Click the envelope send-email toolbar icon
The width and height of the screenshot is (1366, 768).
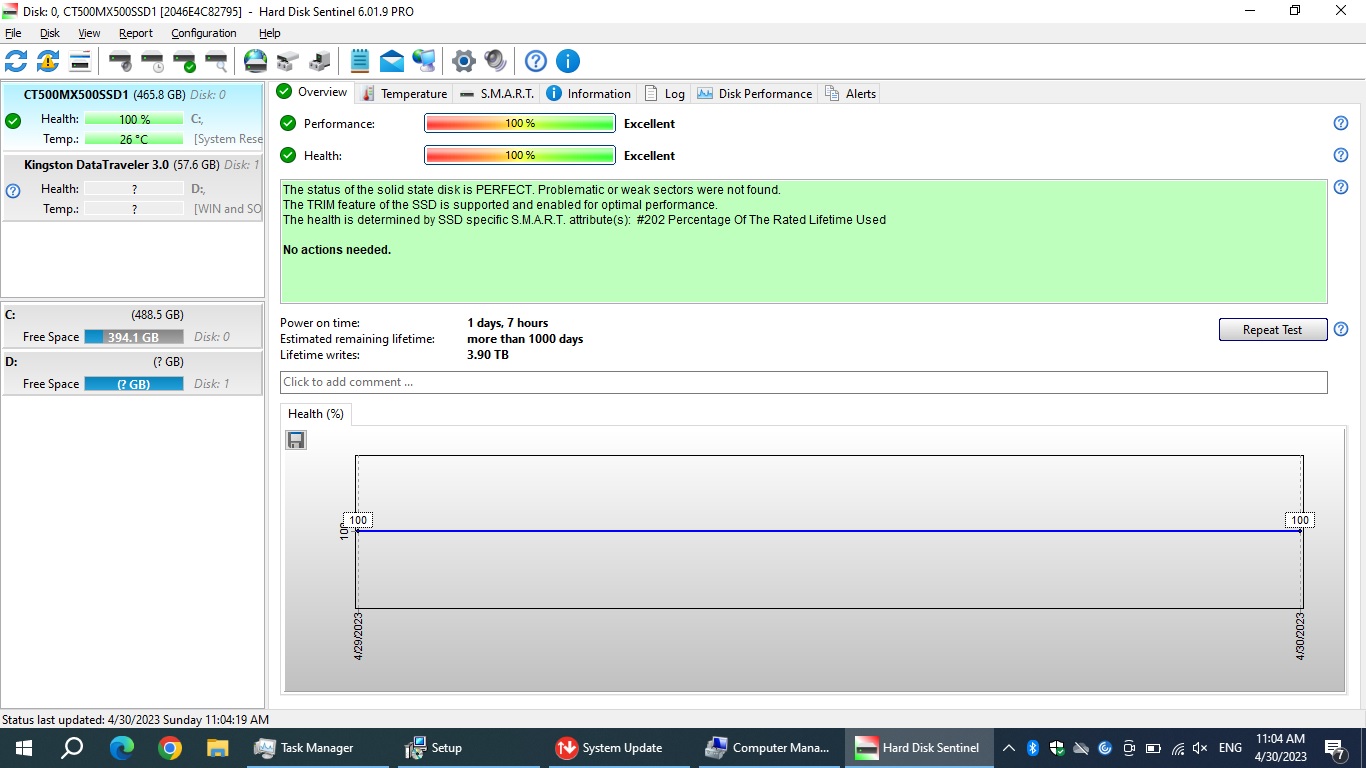(392, 61)
